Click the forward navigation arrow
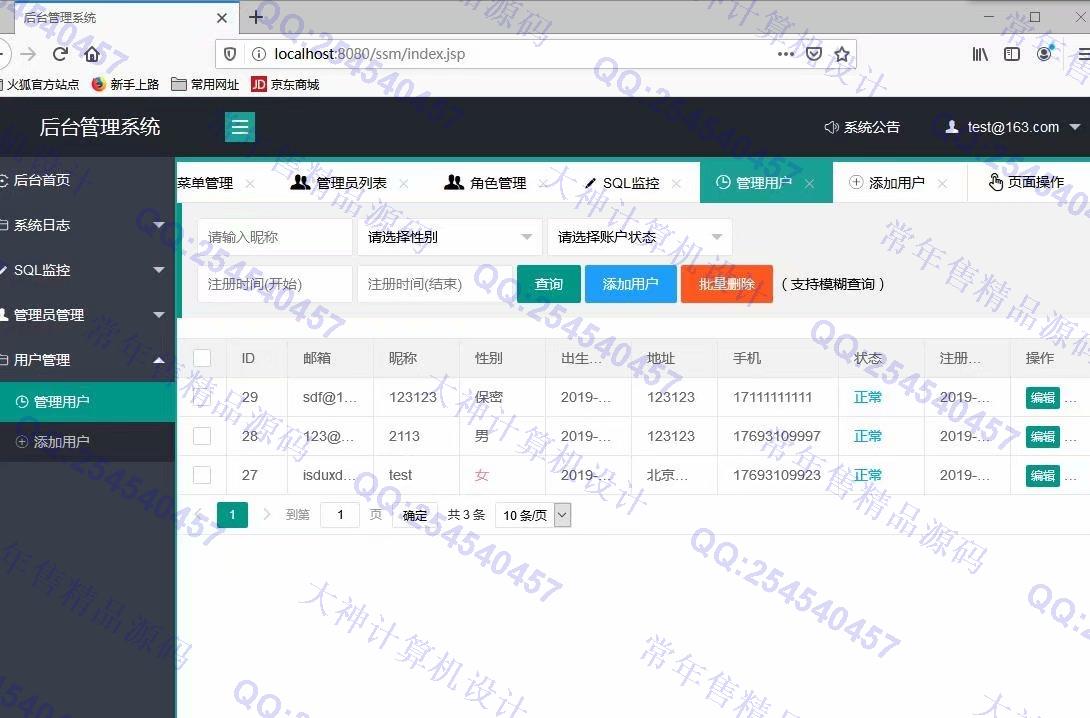1090x718 pixels. tap(28, 54)
